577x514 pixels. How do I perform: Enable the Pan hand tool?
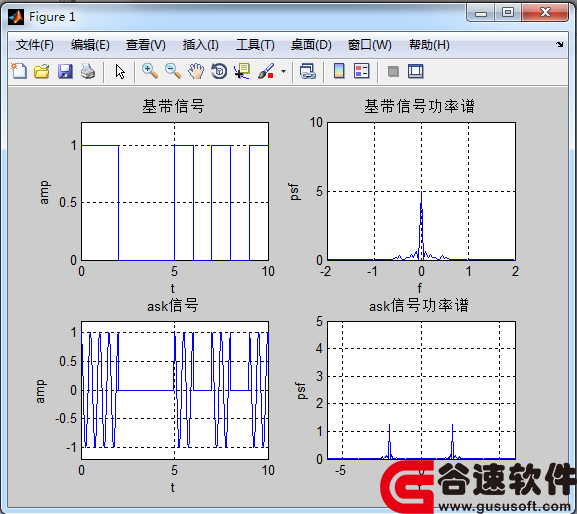(196, 71)
